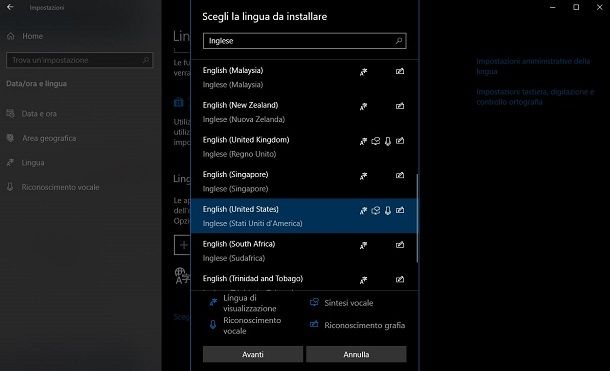Click handwriting icon for English (United States)
610x371 pixels.
point(400,210)
